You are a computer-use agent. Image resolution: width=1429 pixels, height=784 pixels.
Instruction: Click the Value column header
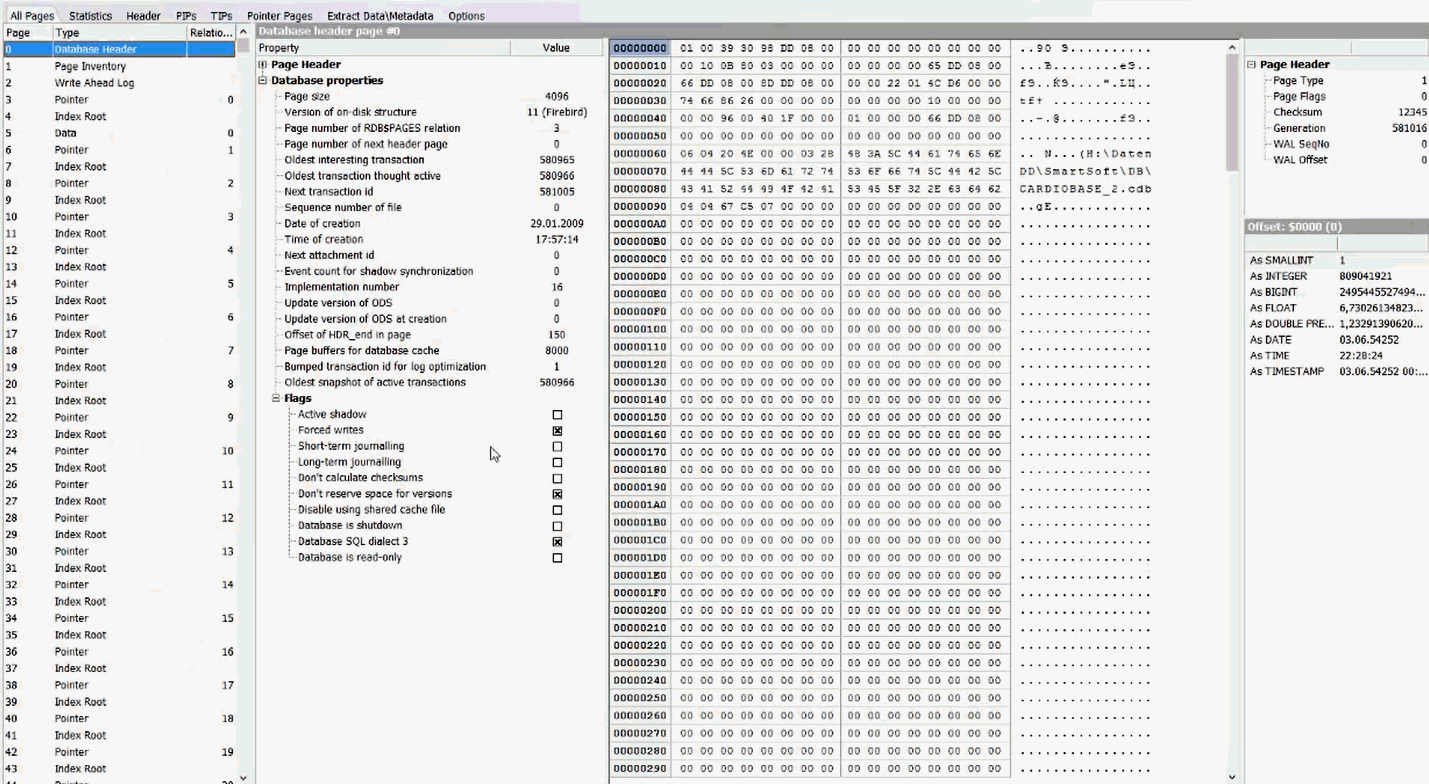click(556, 48)
